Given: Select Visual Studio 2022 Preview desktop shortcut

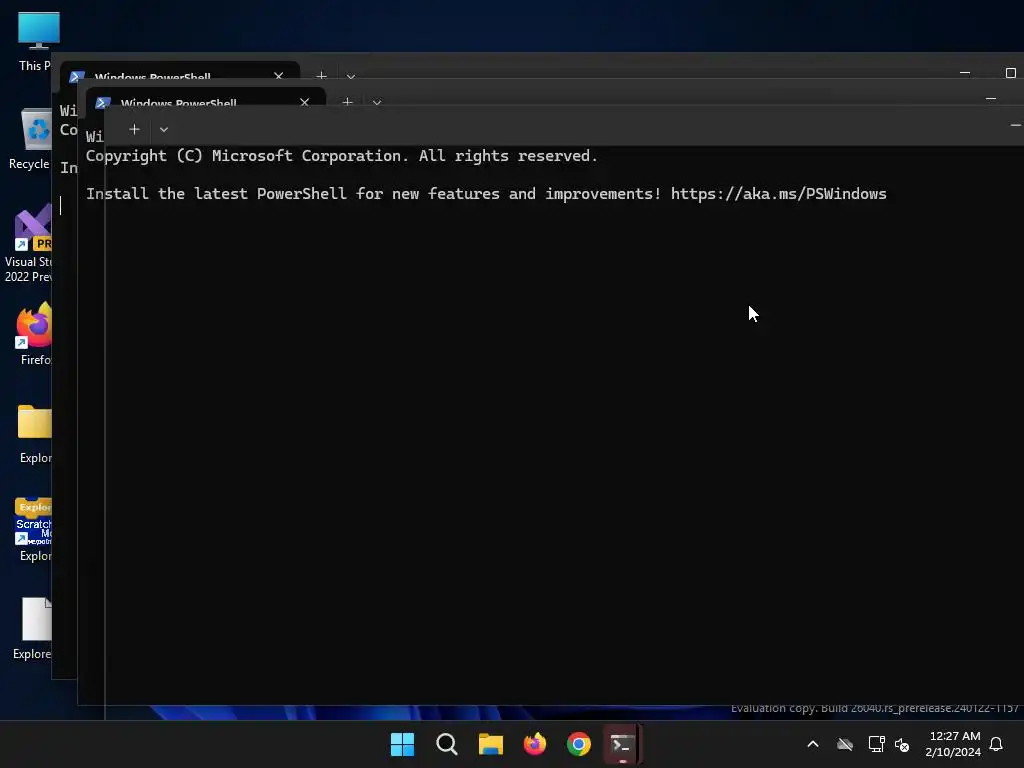Looking at the screenshot, I should tap(29, 244).
